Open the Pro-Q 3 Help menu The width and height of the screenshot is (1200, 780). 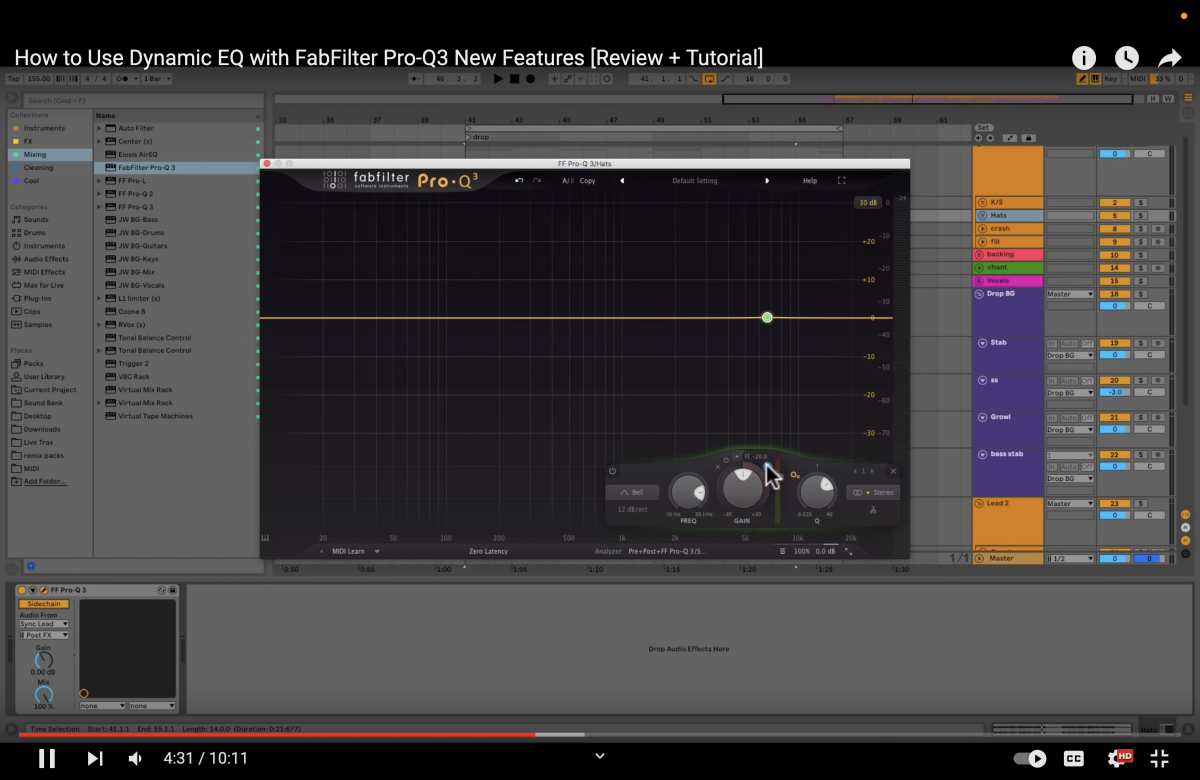(810, 181)
